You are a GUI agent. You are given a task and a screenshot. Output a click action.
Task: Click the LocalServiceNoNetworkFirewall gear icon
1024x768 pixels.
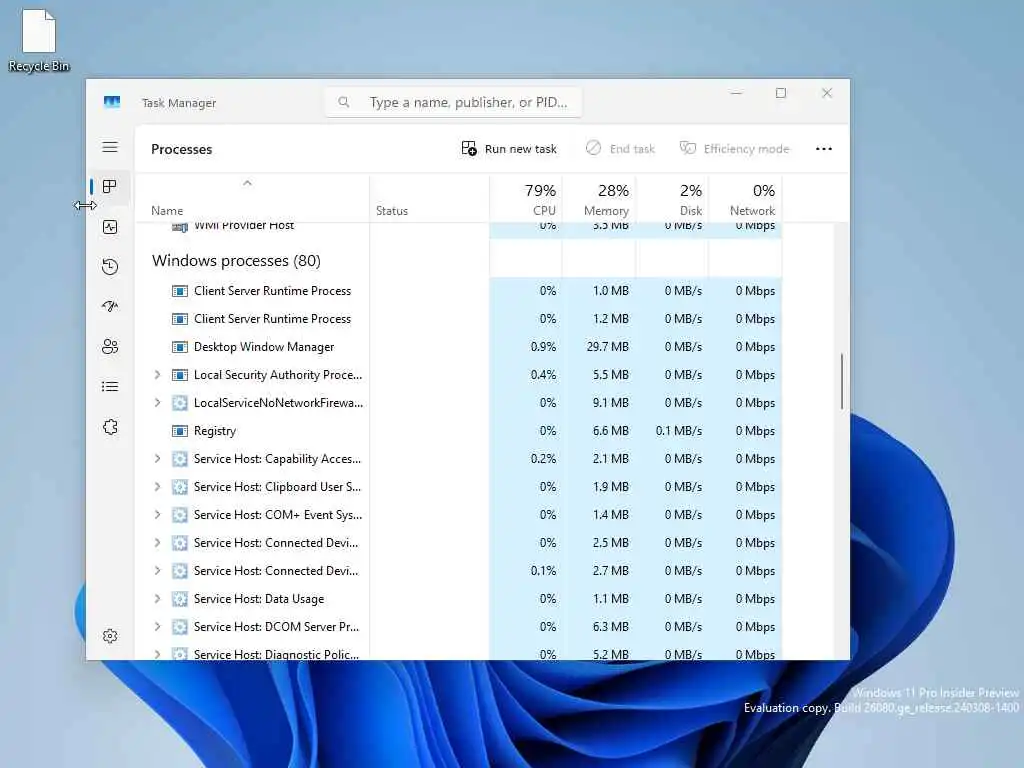pos(180,403)
